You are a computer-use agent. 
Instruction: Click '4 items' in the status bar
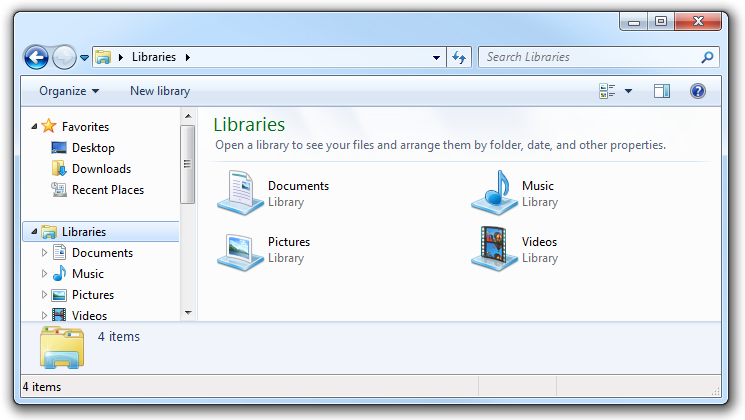tap(42, 387)
